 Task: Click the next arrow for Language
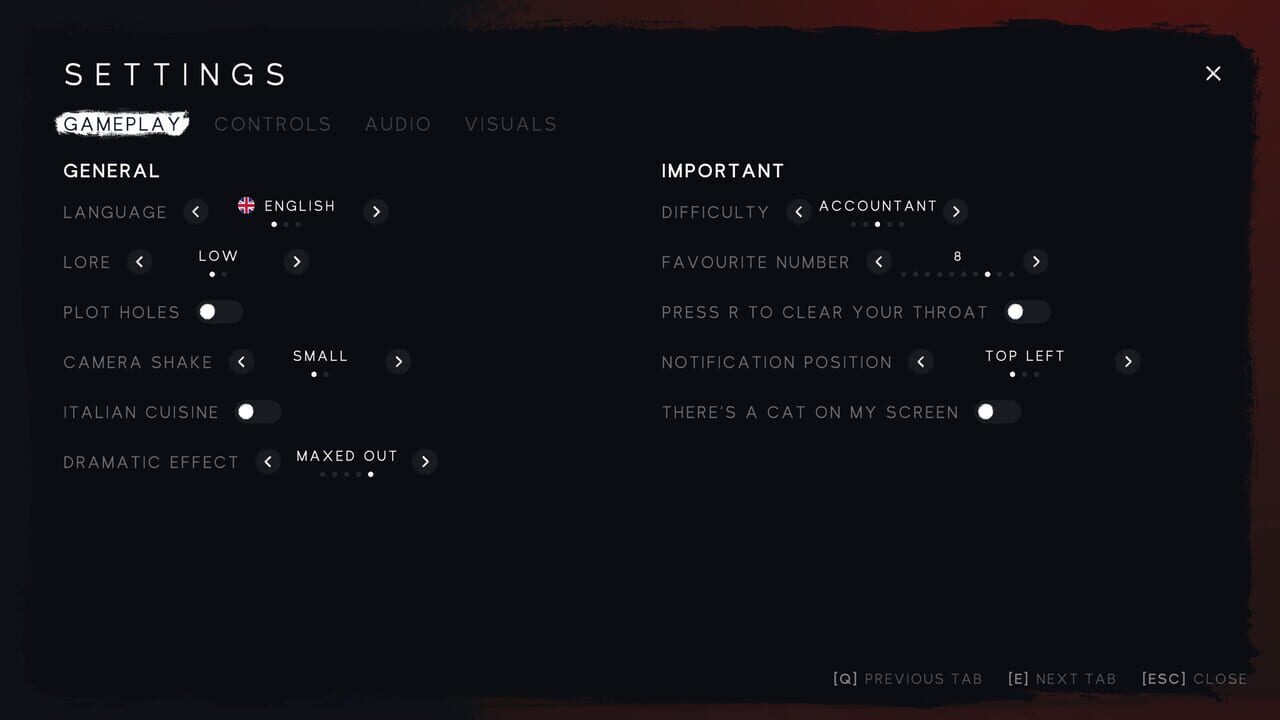(x=376, y=211)
